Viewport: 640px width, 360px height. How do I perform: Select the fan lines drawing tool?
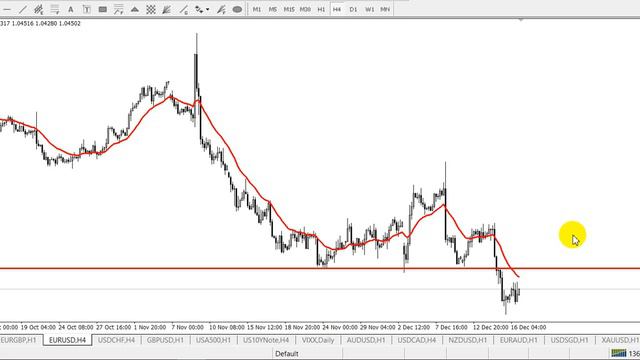[167, 9]
